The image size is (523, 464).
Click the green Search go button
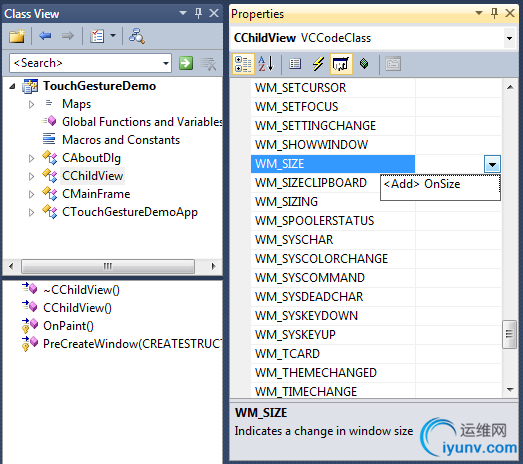pyautogui.click(x=186, y=63)
